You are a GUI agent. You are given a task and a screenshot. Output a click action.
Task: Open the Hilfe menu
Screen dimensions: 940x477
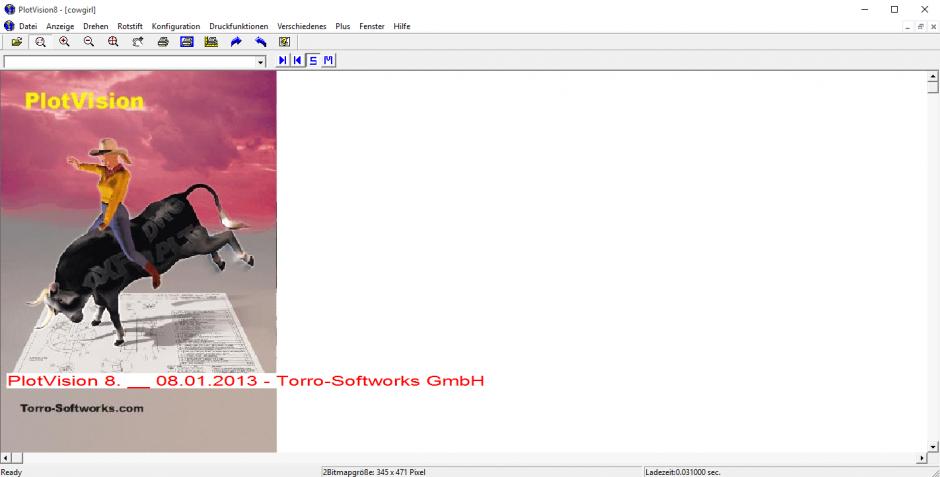pos(402,26)
